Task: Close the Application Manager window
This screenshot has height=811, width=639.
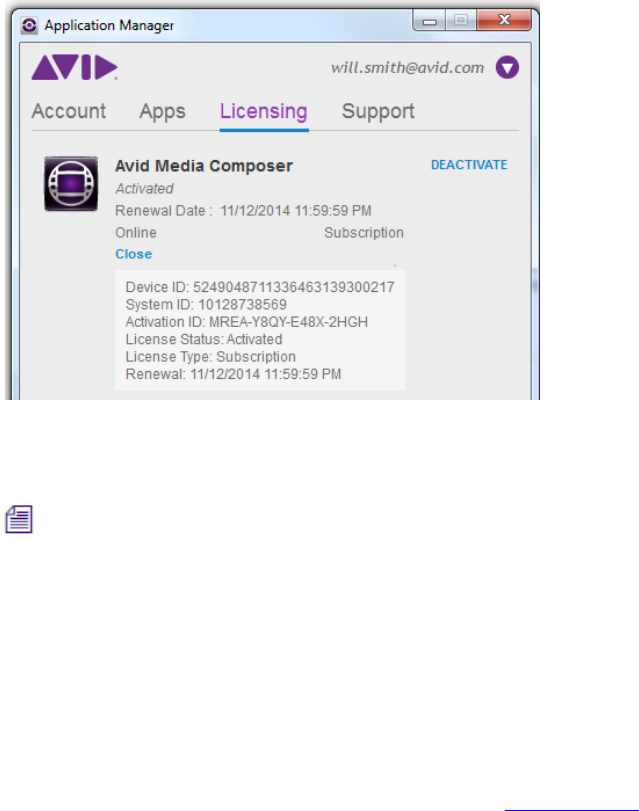Action: (x=504, y=21)
